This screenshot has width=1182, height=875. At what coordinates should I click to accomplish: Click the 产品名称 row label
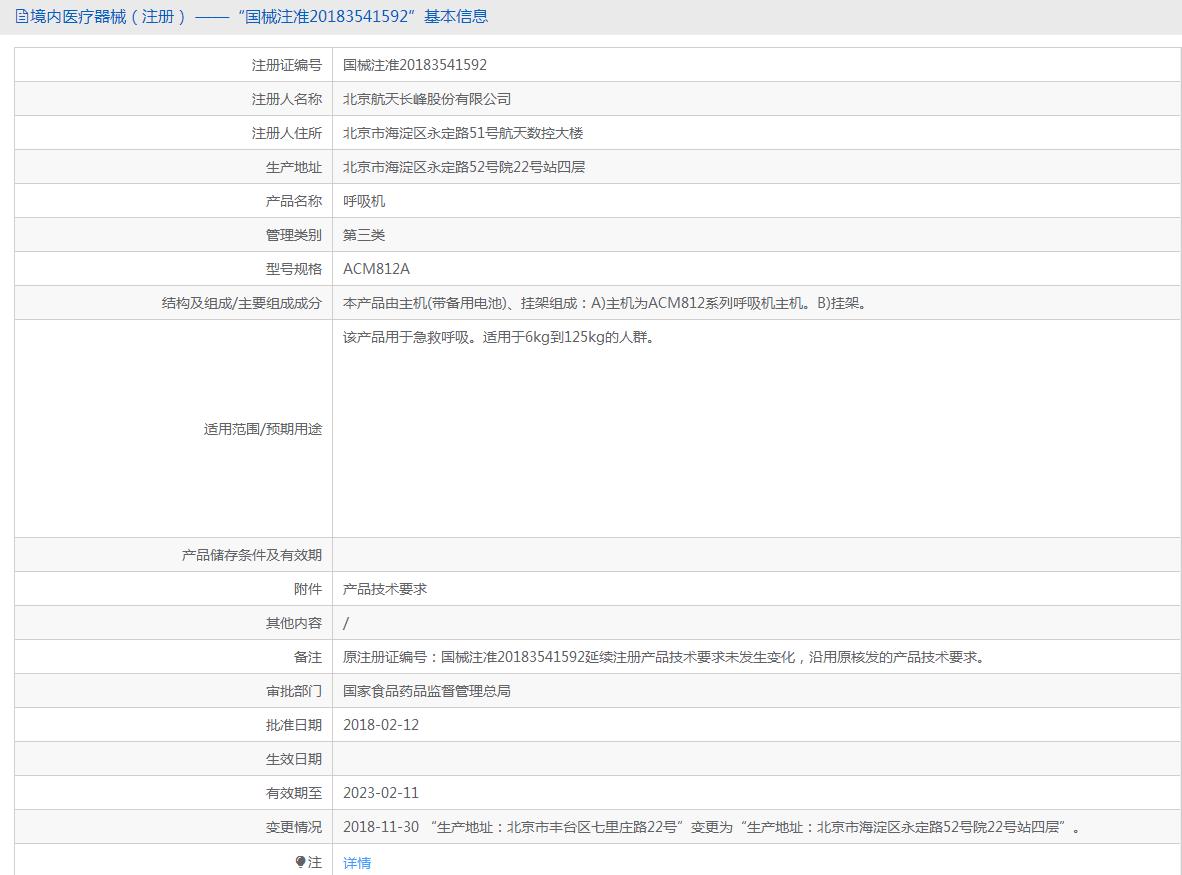tap(293, 201)
